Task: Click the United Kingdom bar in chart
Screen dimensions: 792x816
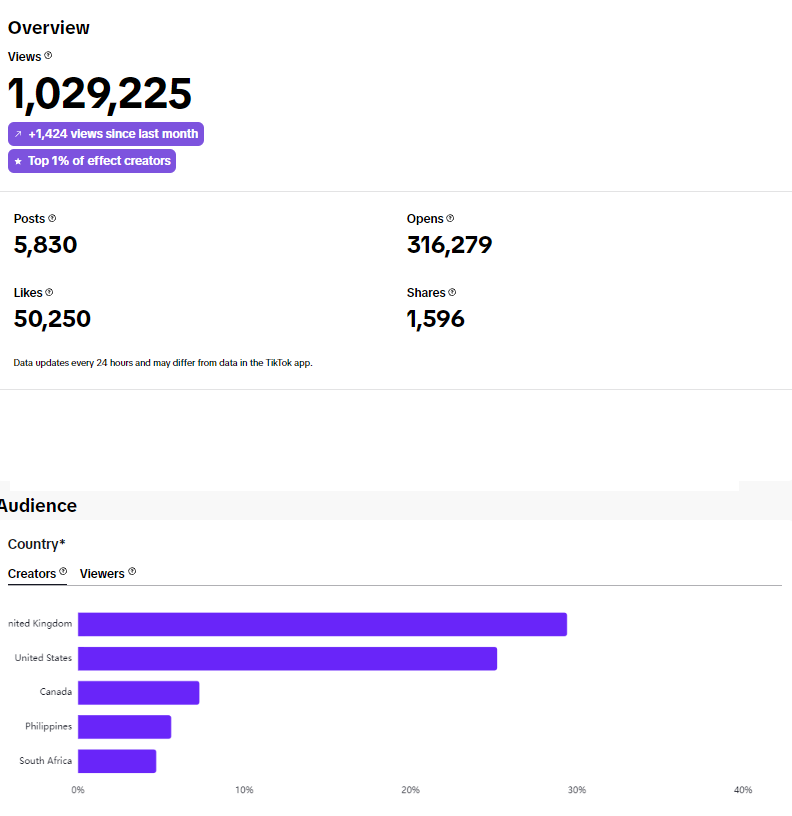Action: [x=322, y=624]
